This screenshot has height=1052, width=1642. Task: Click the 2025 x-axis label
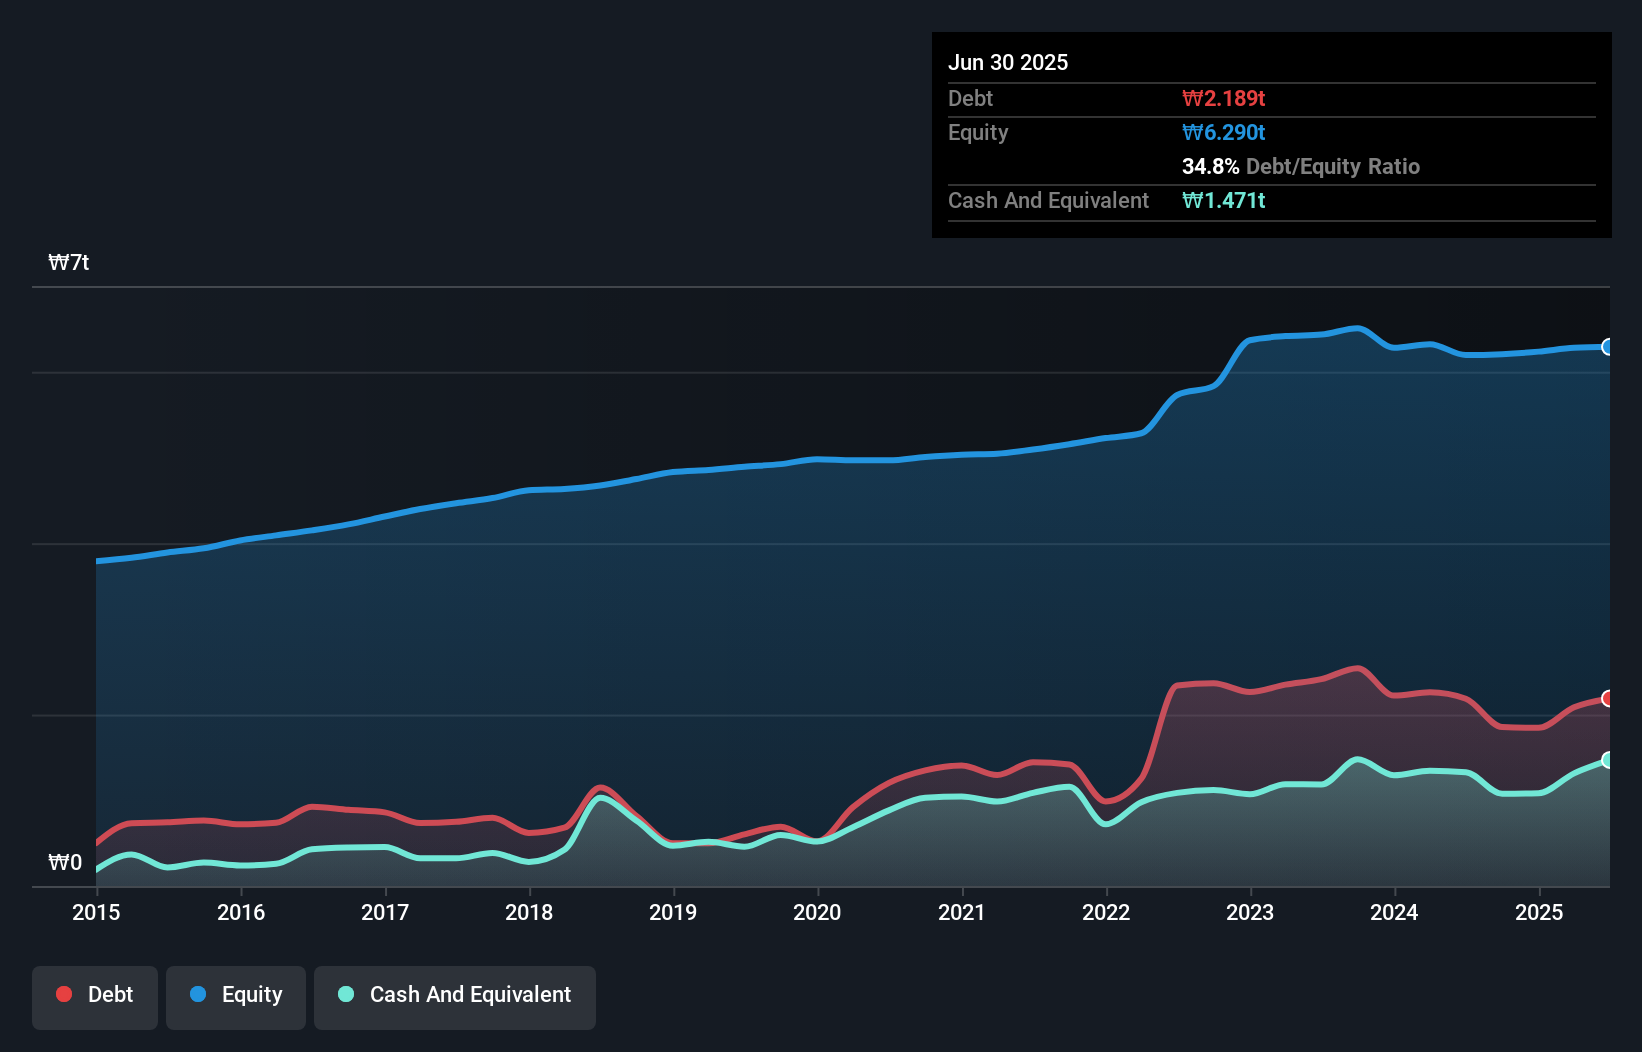point(1539,912)
